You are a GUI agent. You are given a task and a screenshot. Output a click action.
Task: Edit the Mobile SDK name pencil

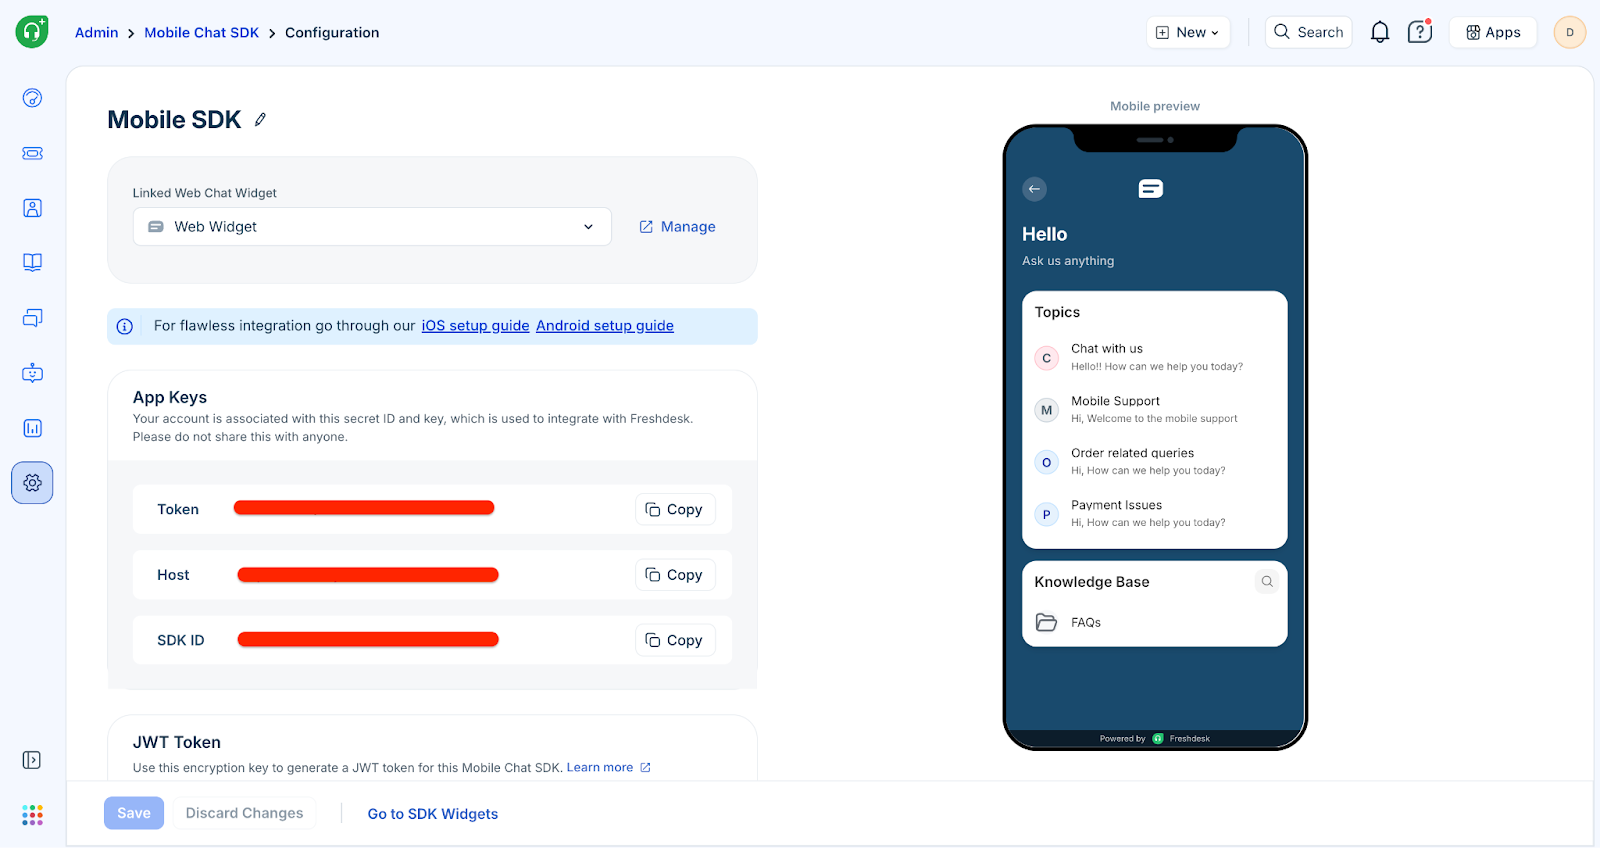(x=260, y=120)
